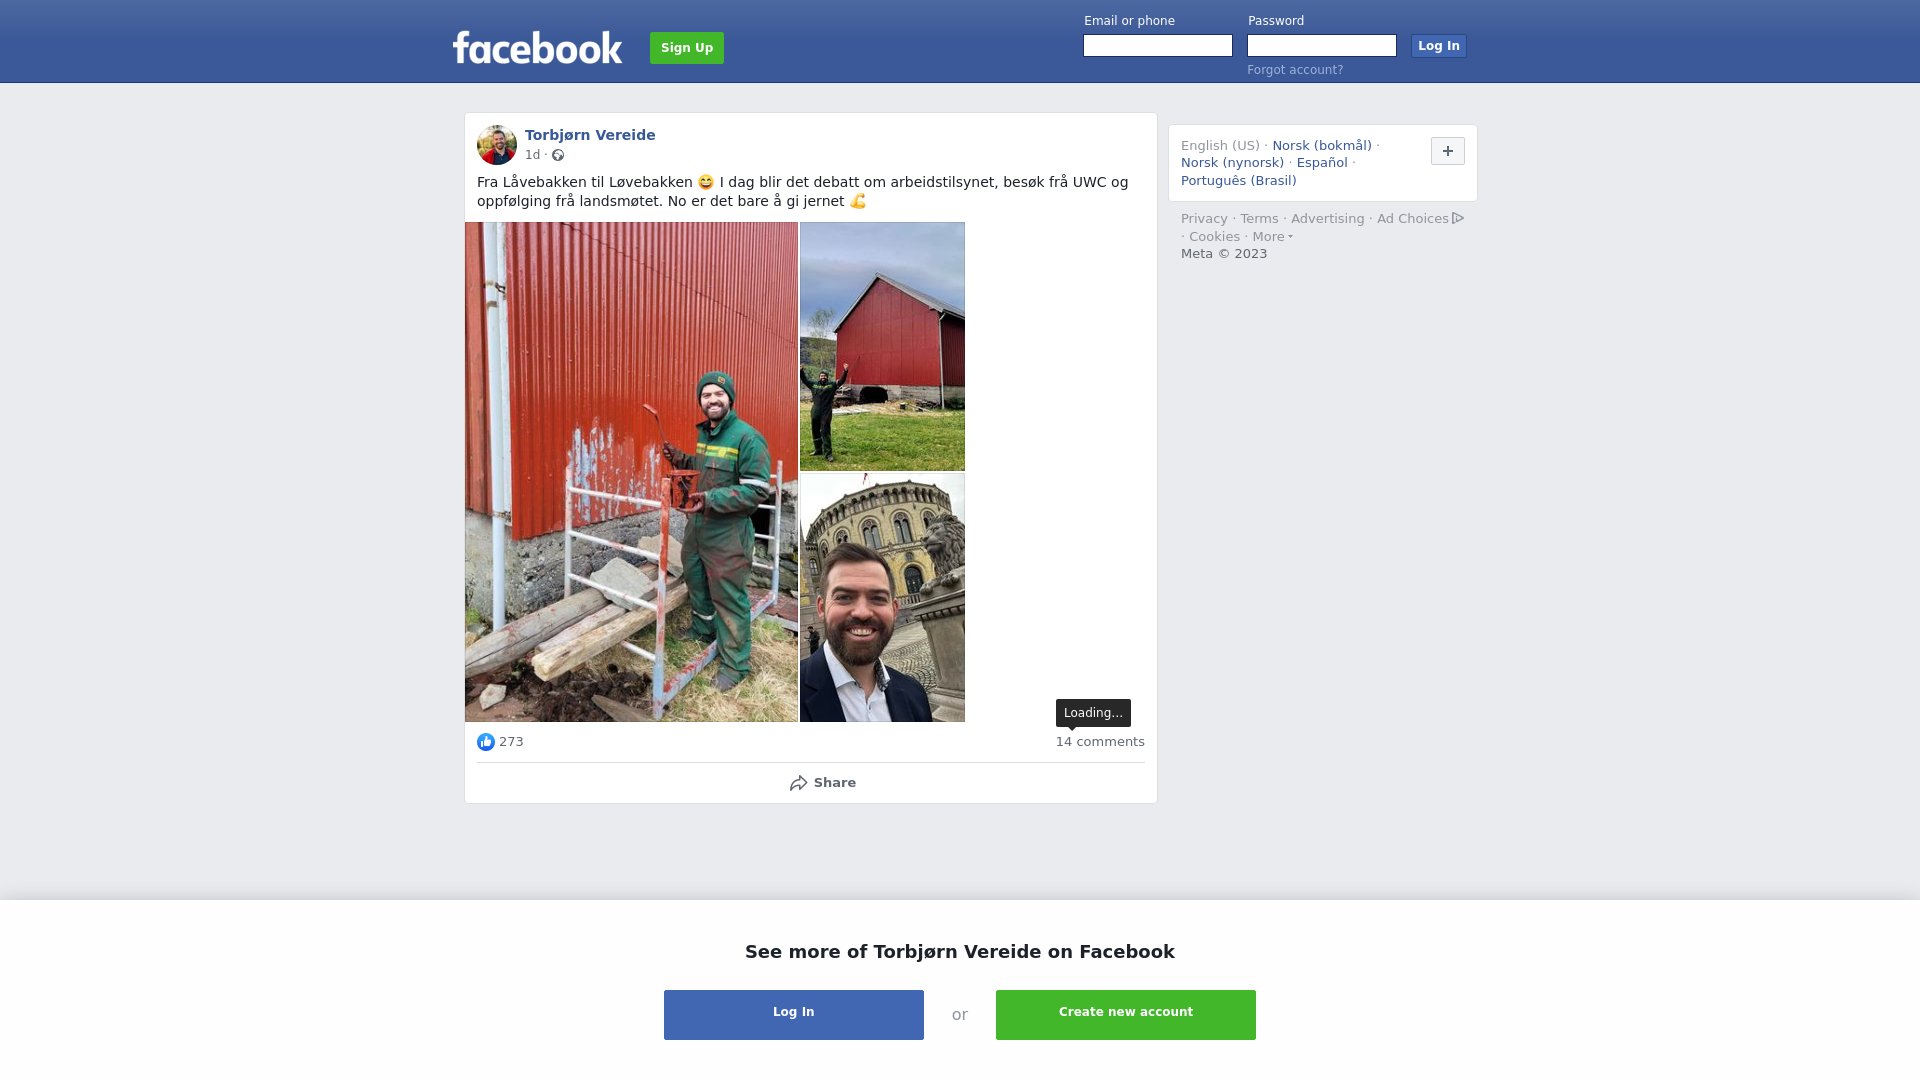The height and width of the screenshot is (1080, 1920).
Task: Switch language to Norsk (bokmål)
Action: click(1322, 146)
